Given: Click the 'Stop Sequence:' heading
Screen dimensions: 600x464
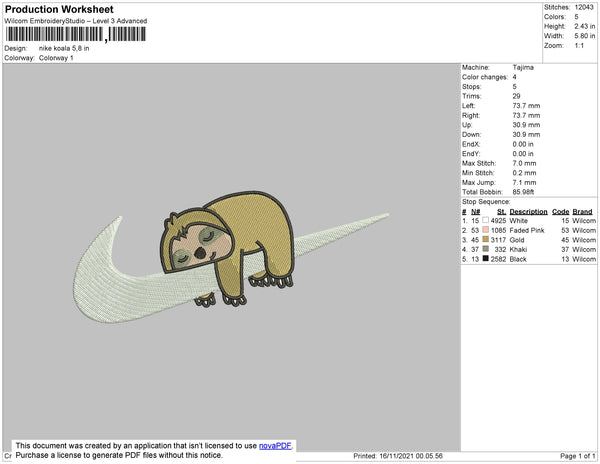Looking at the screenshot, I should [x=486, y=202].
